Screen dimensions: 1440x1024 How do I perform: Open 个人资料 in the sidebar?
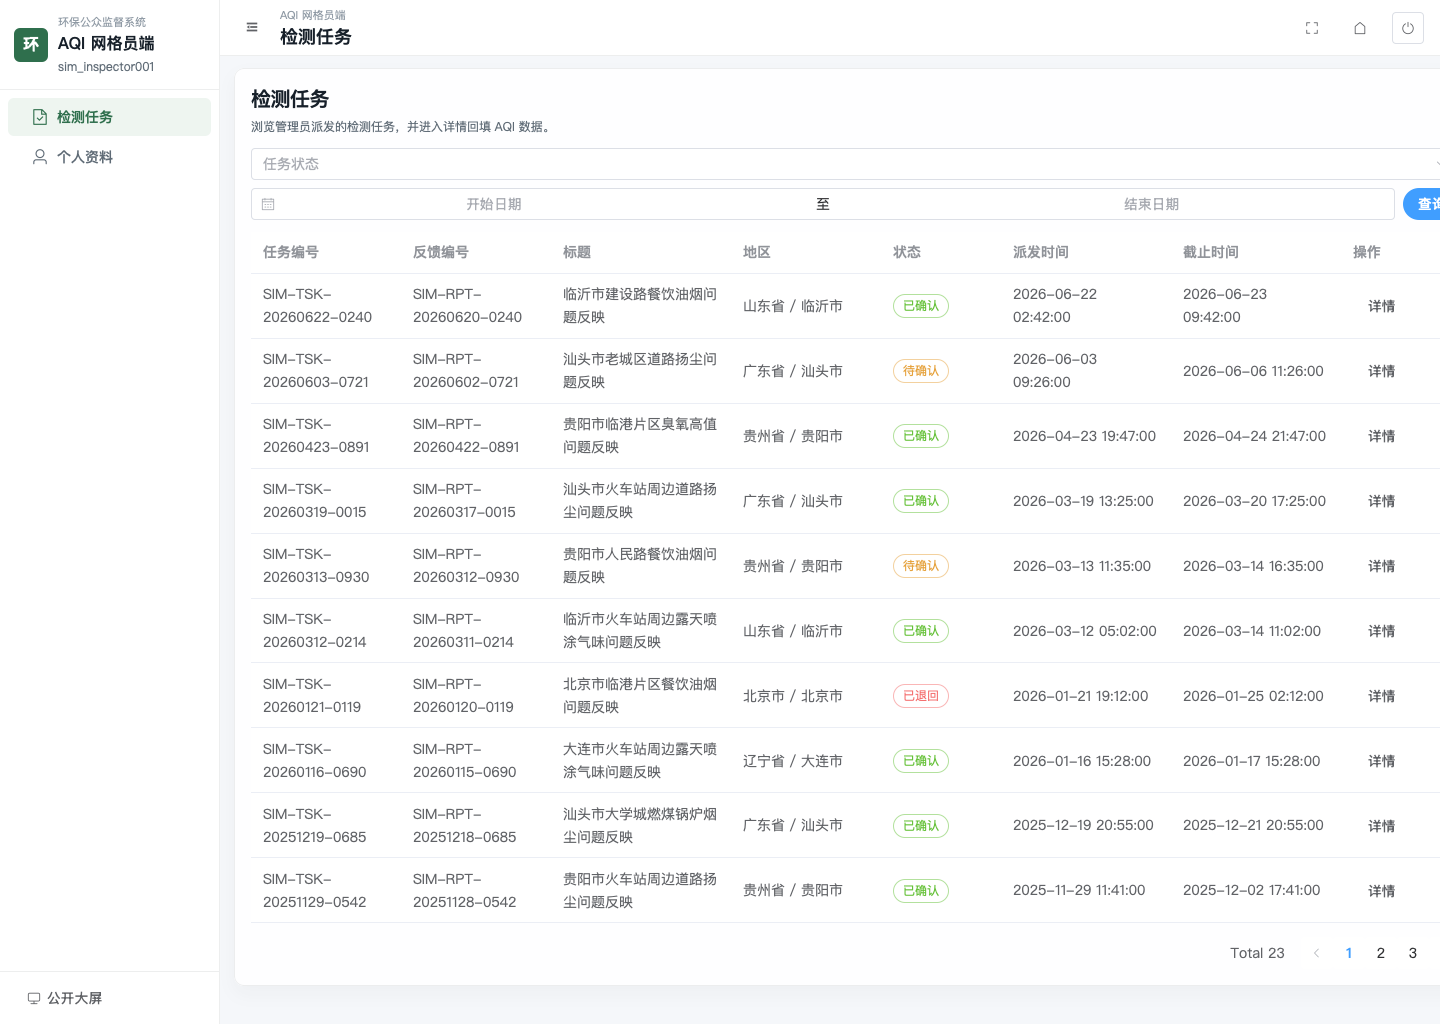point(109,157)
